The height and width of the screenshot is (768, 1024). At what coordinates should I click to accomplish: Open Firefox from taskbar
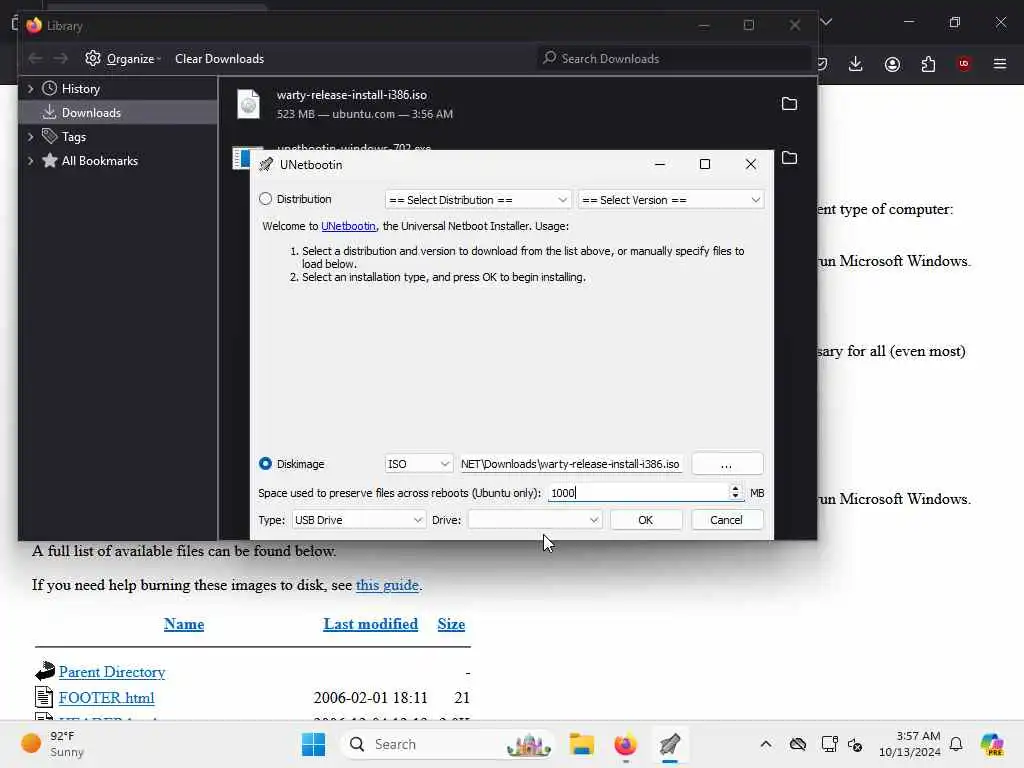click(626, 744)
